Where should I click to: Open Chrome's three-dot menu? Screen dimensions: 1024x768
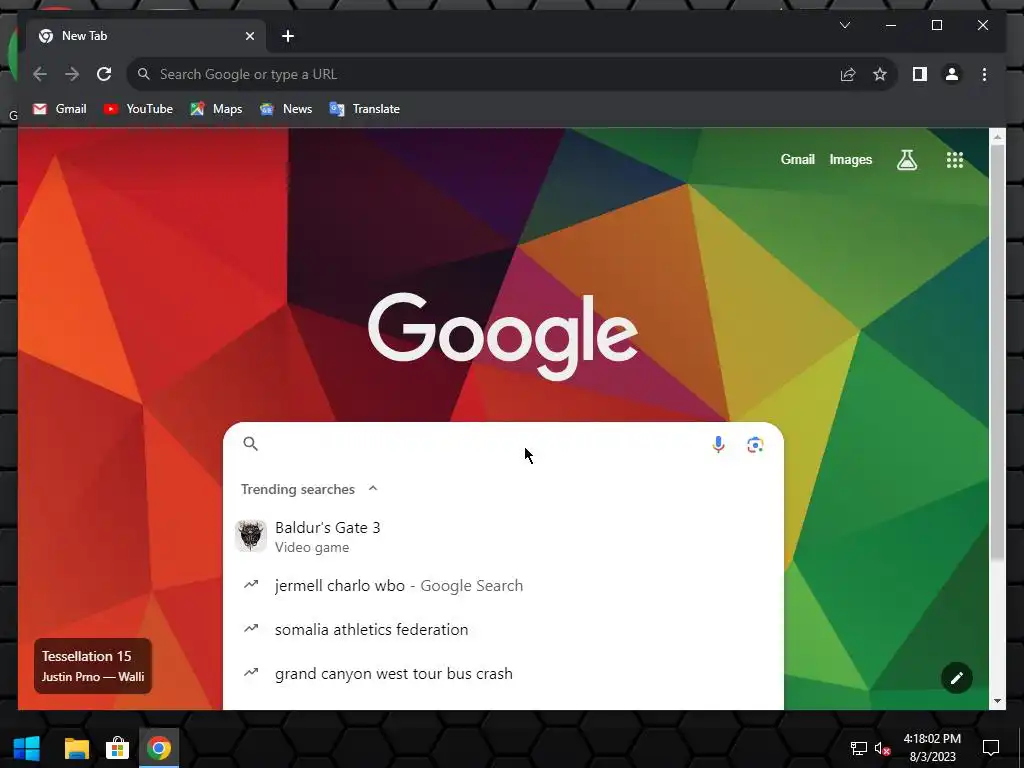pos(984,74)
